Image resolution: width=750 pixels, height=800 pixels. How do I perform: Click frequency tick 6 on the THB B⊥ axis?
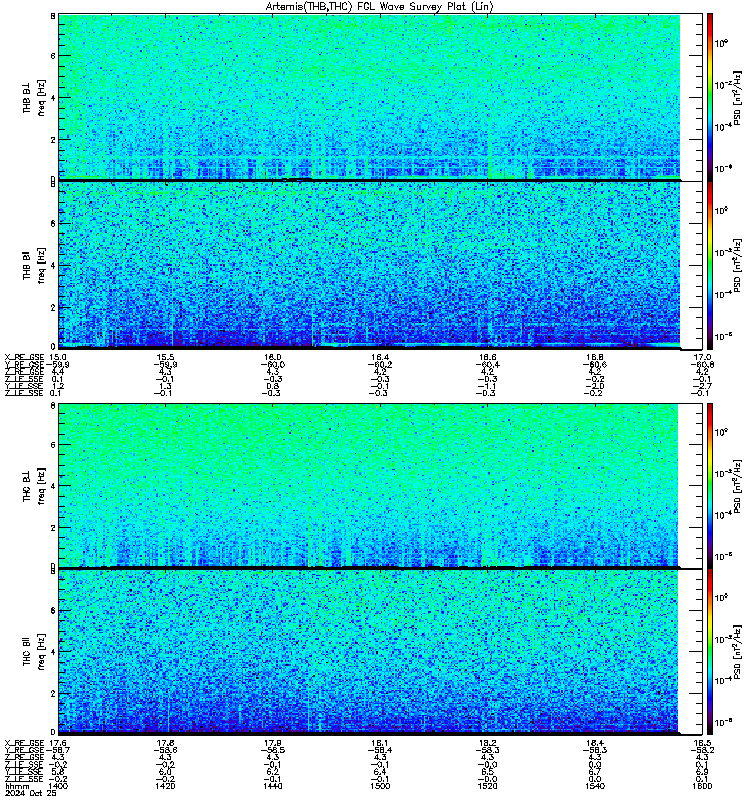click(53, 56)
